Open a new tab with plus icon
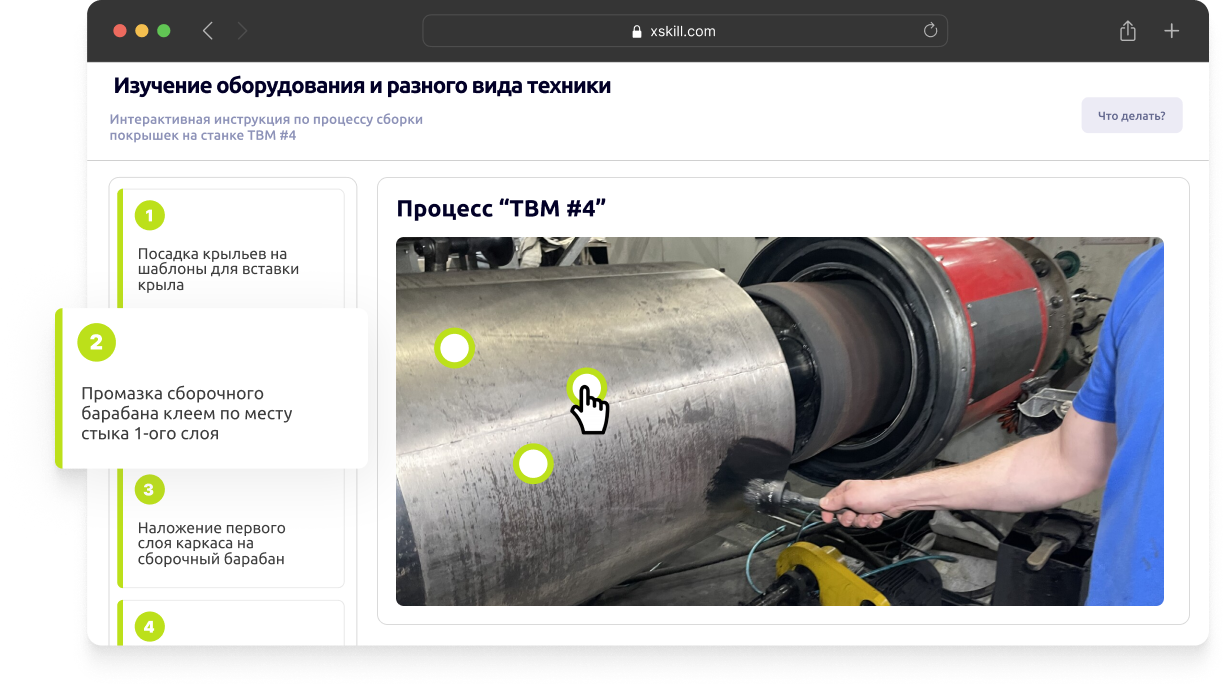This screenshot has width=1229, height=690. [1172, 31]
